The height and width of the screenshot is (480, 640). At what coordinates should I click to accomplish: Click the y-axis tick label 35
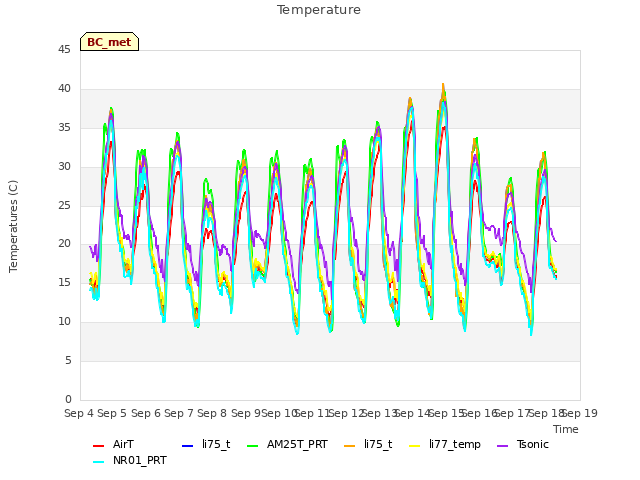pyautogui.click(x=64, y=128)
